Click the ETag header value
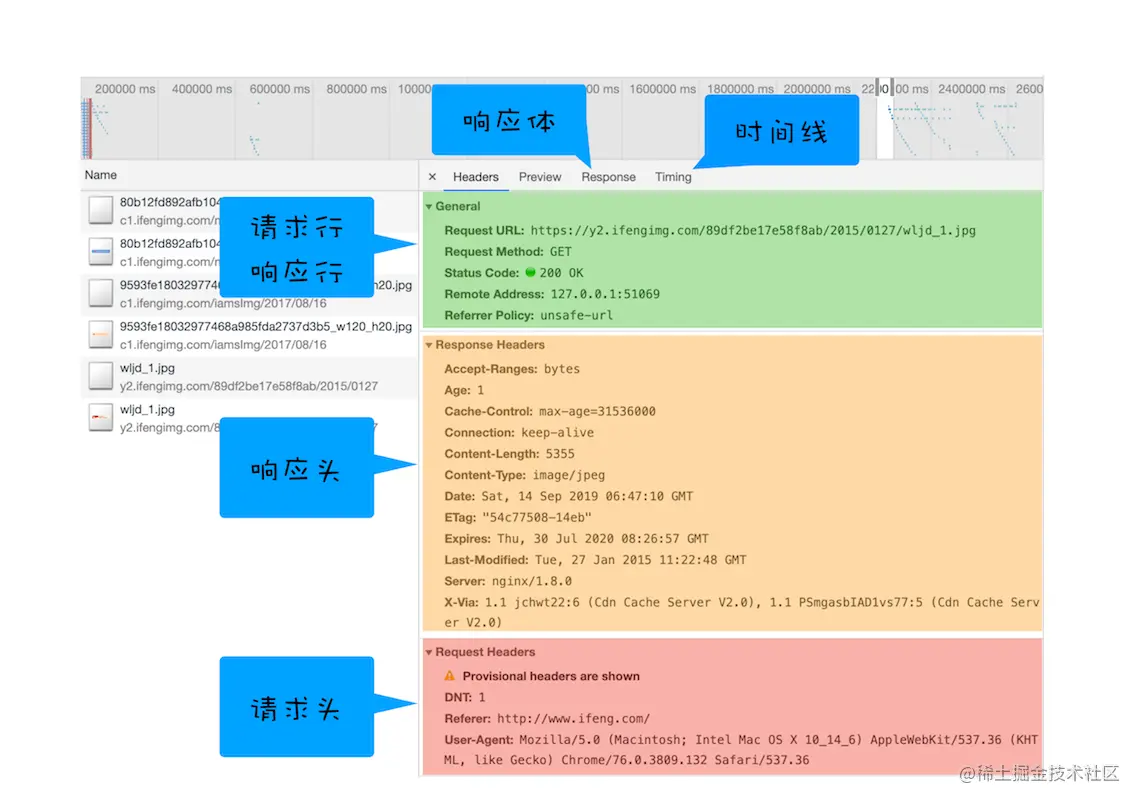The image size is (1142, 806). (x=537, y=518)
